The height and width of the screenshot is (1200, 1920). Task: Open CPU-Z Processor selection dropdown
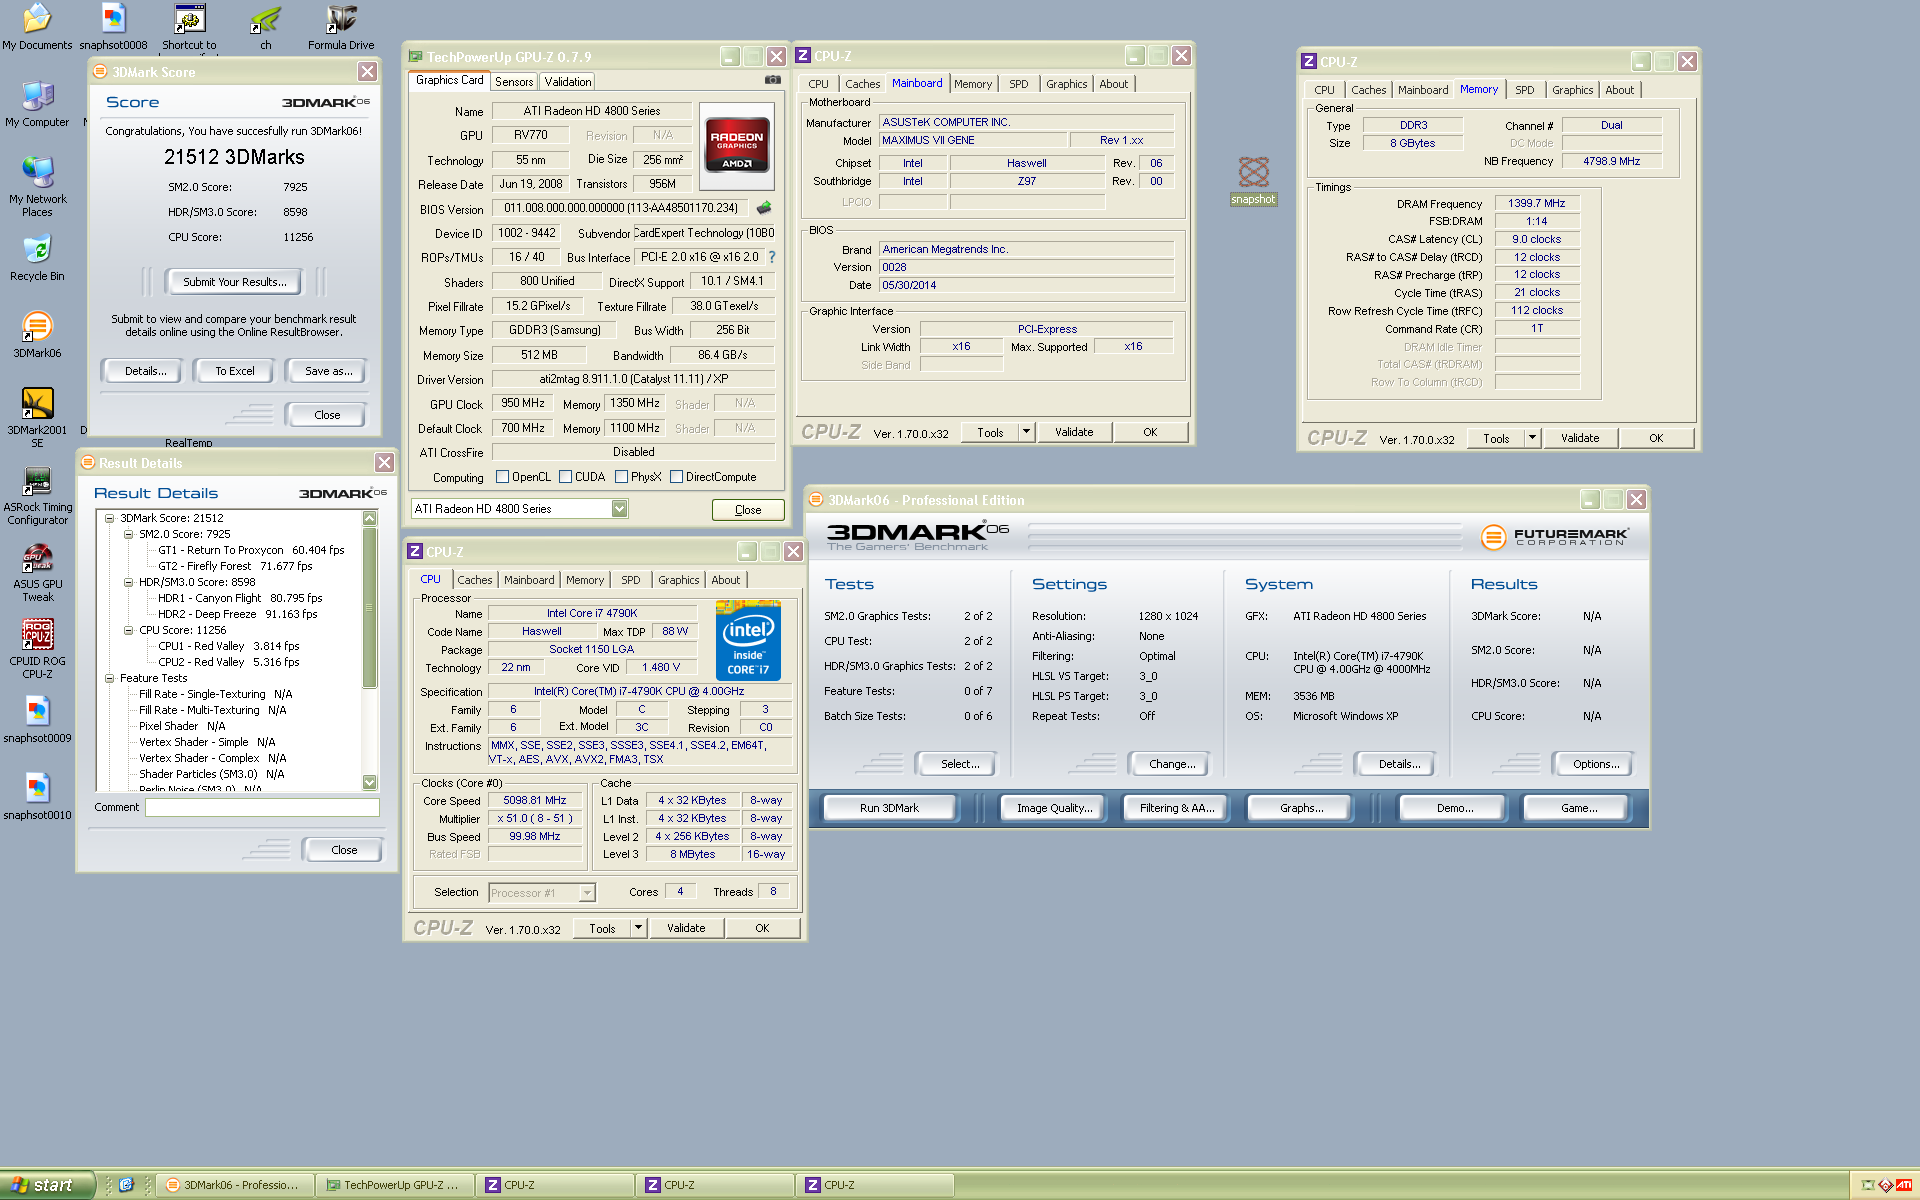click(x=587, y=892)
